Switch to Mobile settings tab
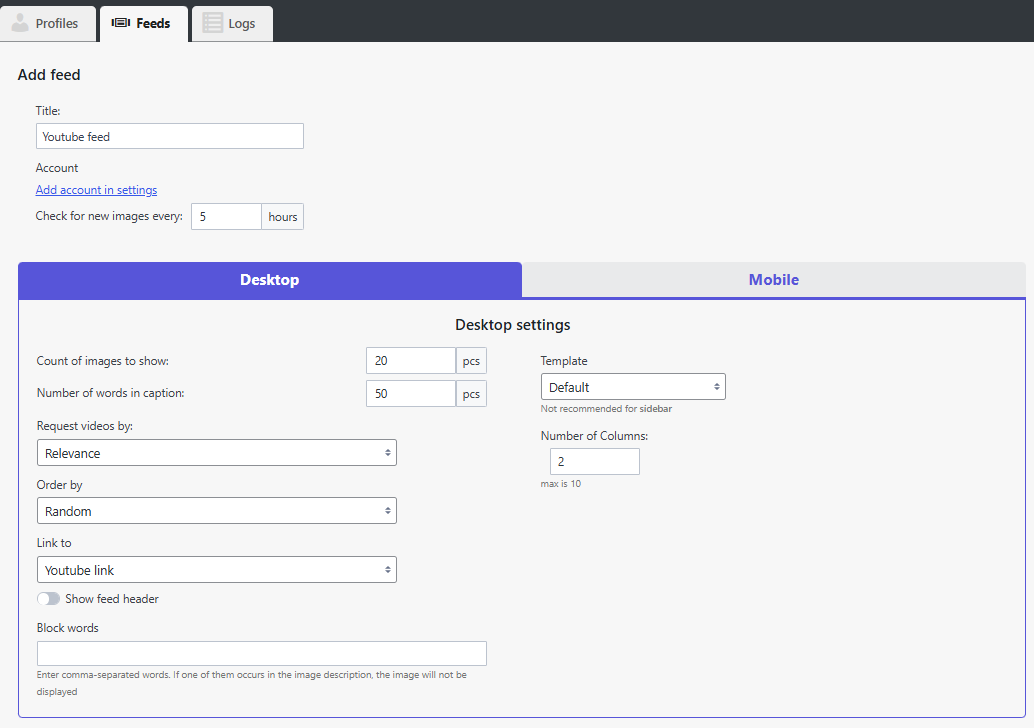The height and width of the screenshot is (728, 1034). (x=773, y=280)
